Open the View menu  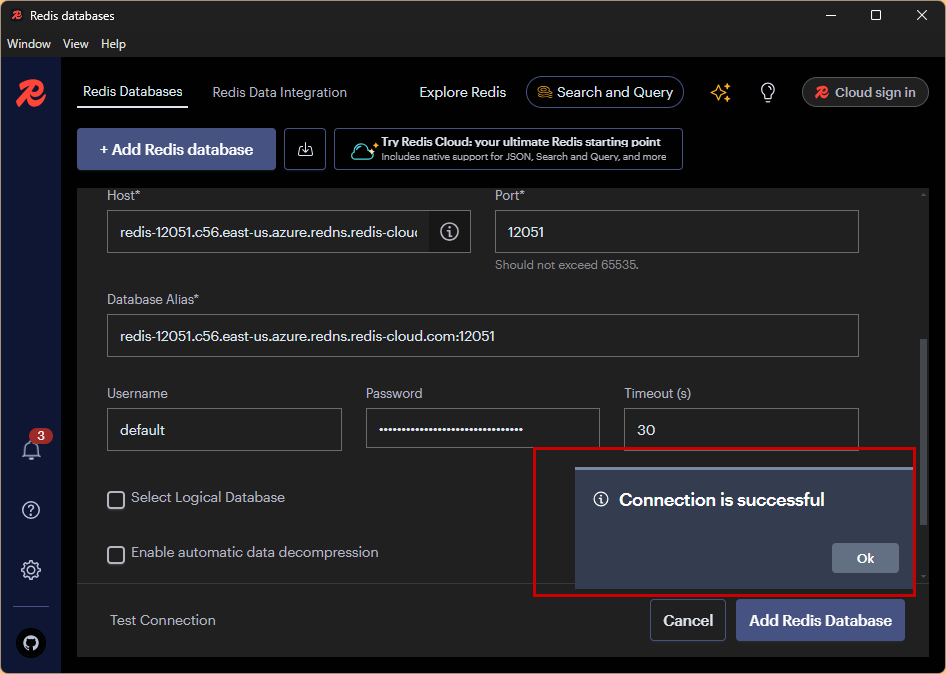coord(75,44)
